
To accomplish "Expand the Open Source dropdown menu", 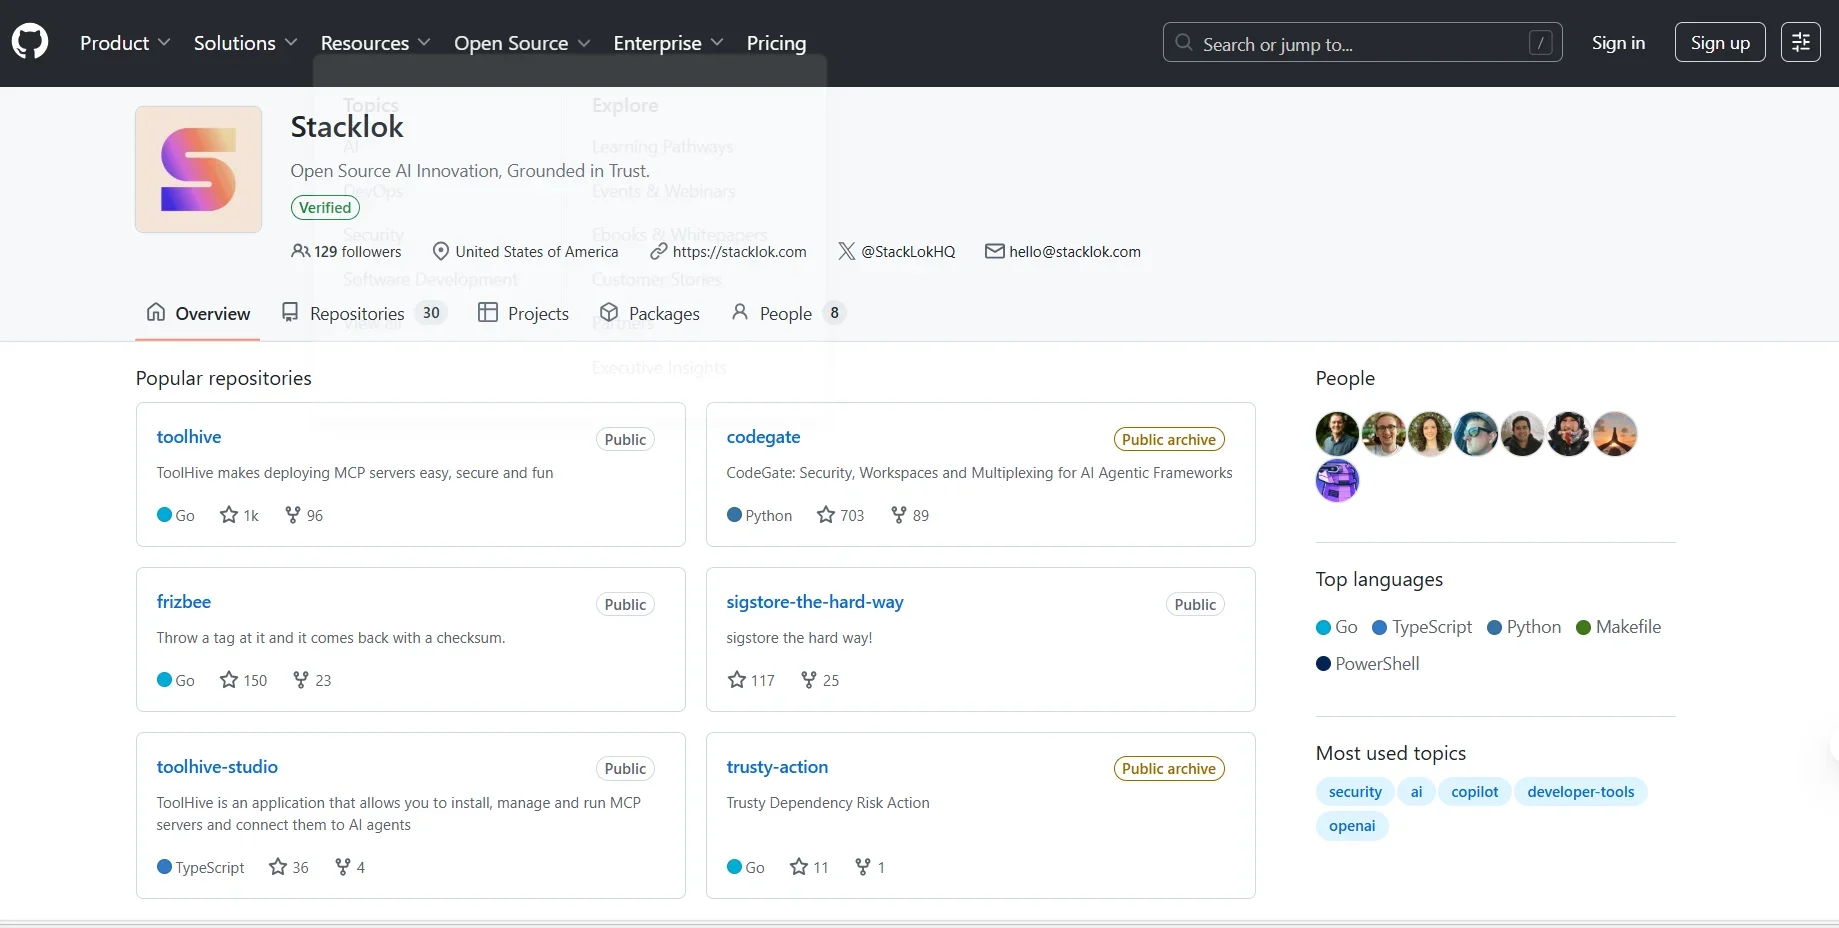I will point(521,43).
